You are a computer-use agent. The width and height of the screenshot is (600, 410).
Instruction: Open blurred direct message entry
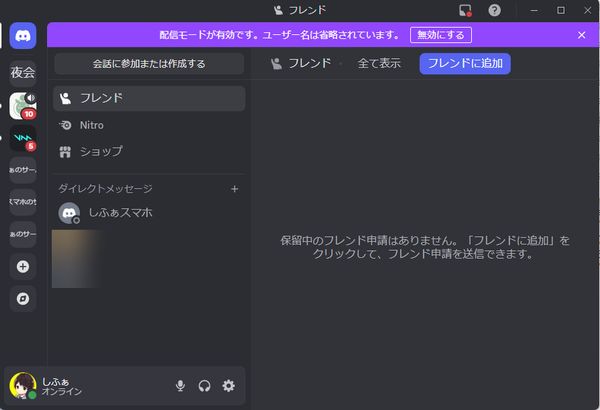[x=77, y=259]
